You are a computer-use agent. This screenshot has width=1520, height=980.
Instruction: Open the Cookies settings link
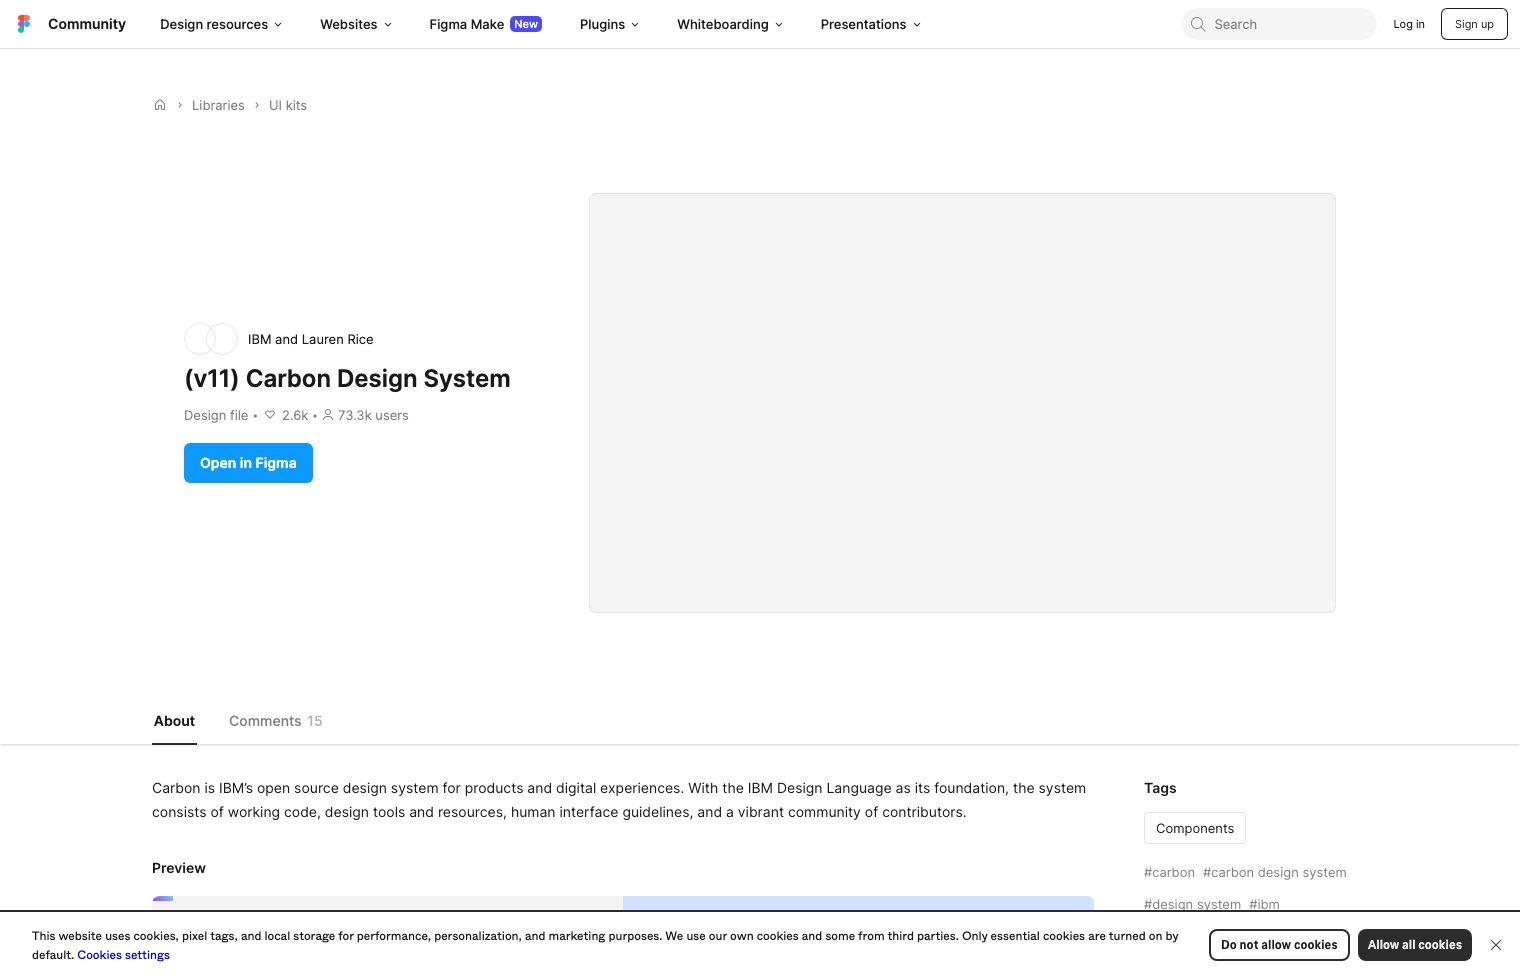[123, 955]
